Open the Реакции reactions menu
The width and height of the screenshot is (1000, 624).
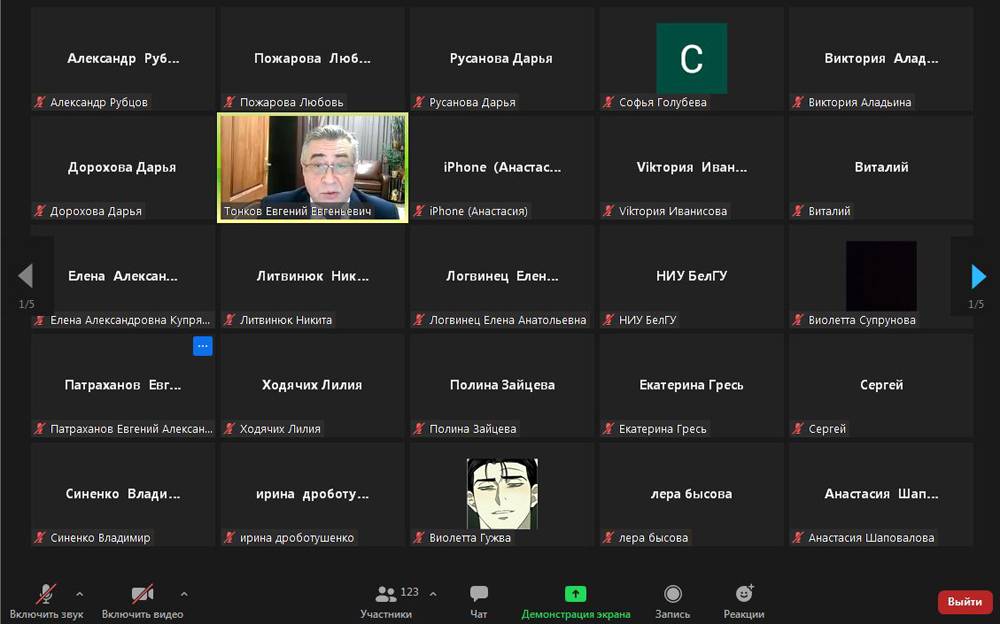point(744,600)
